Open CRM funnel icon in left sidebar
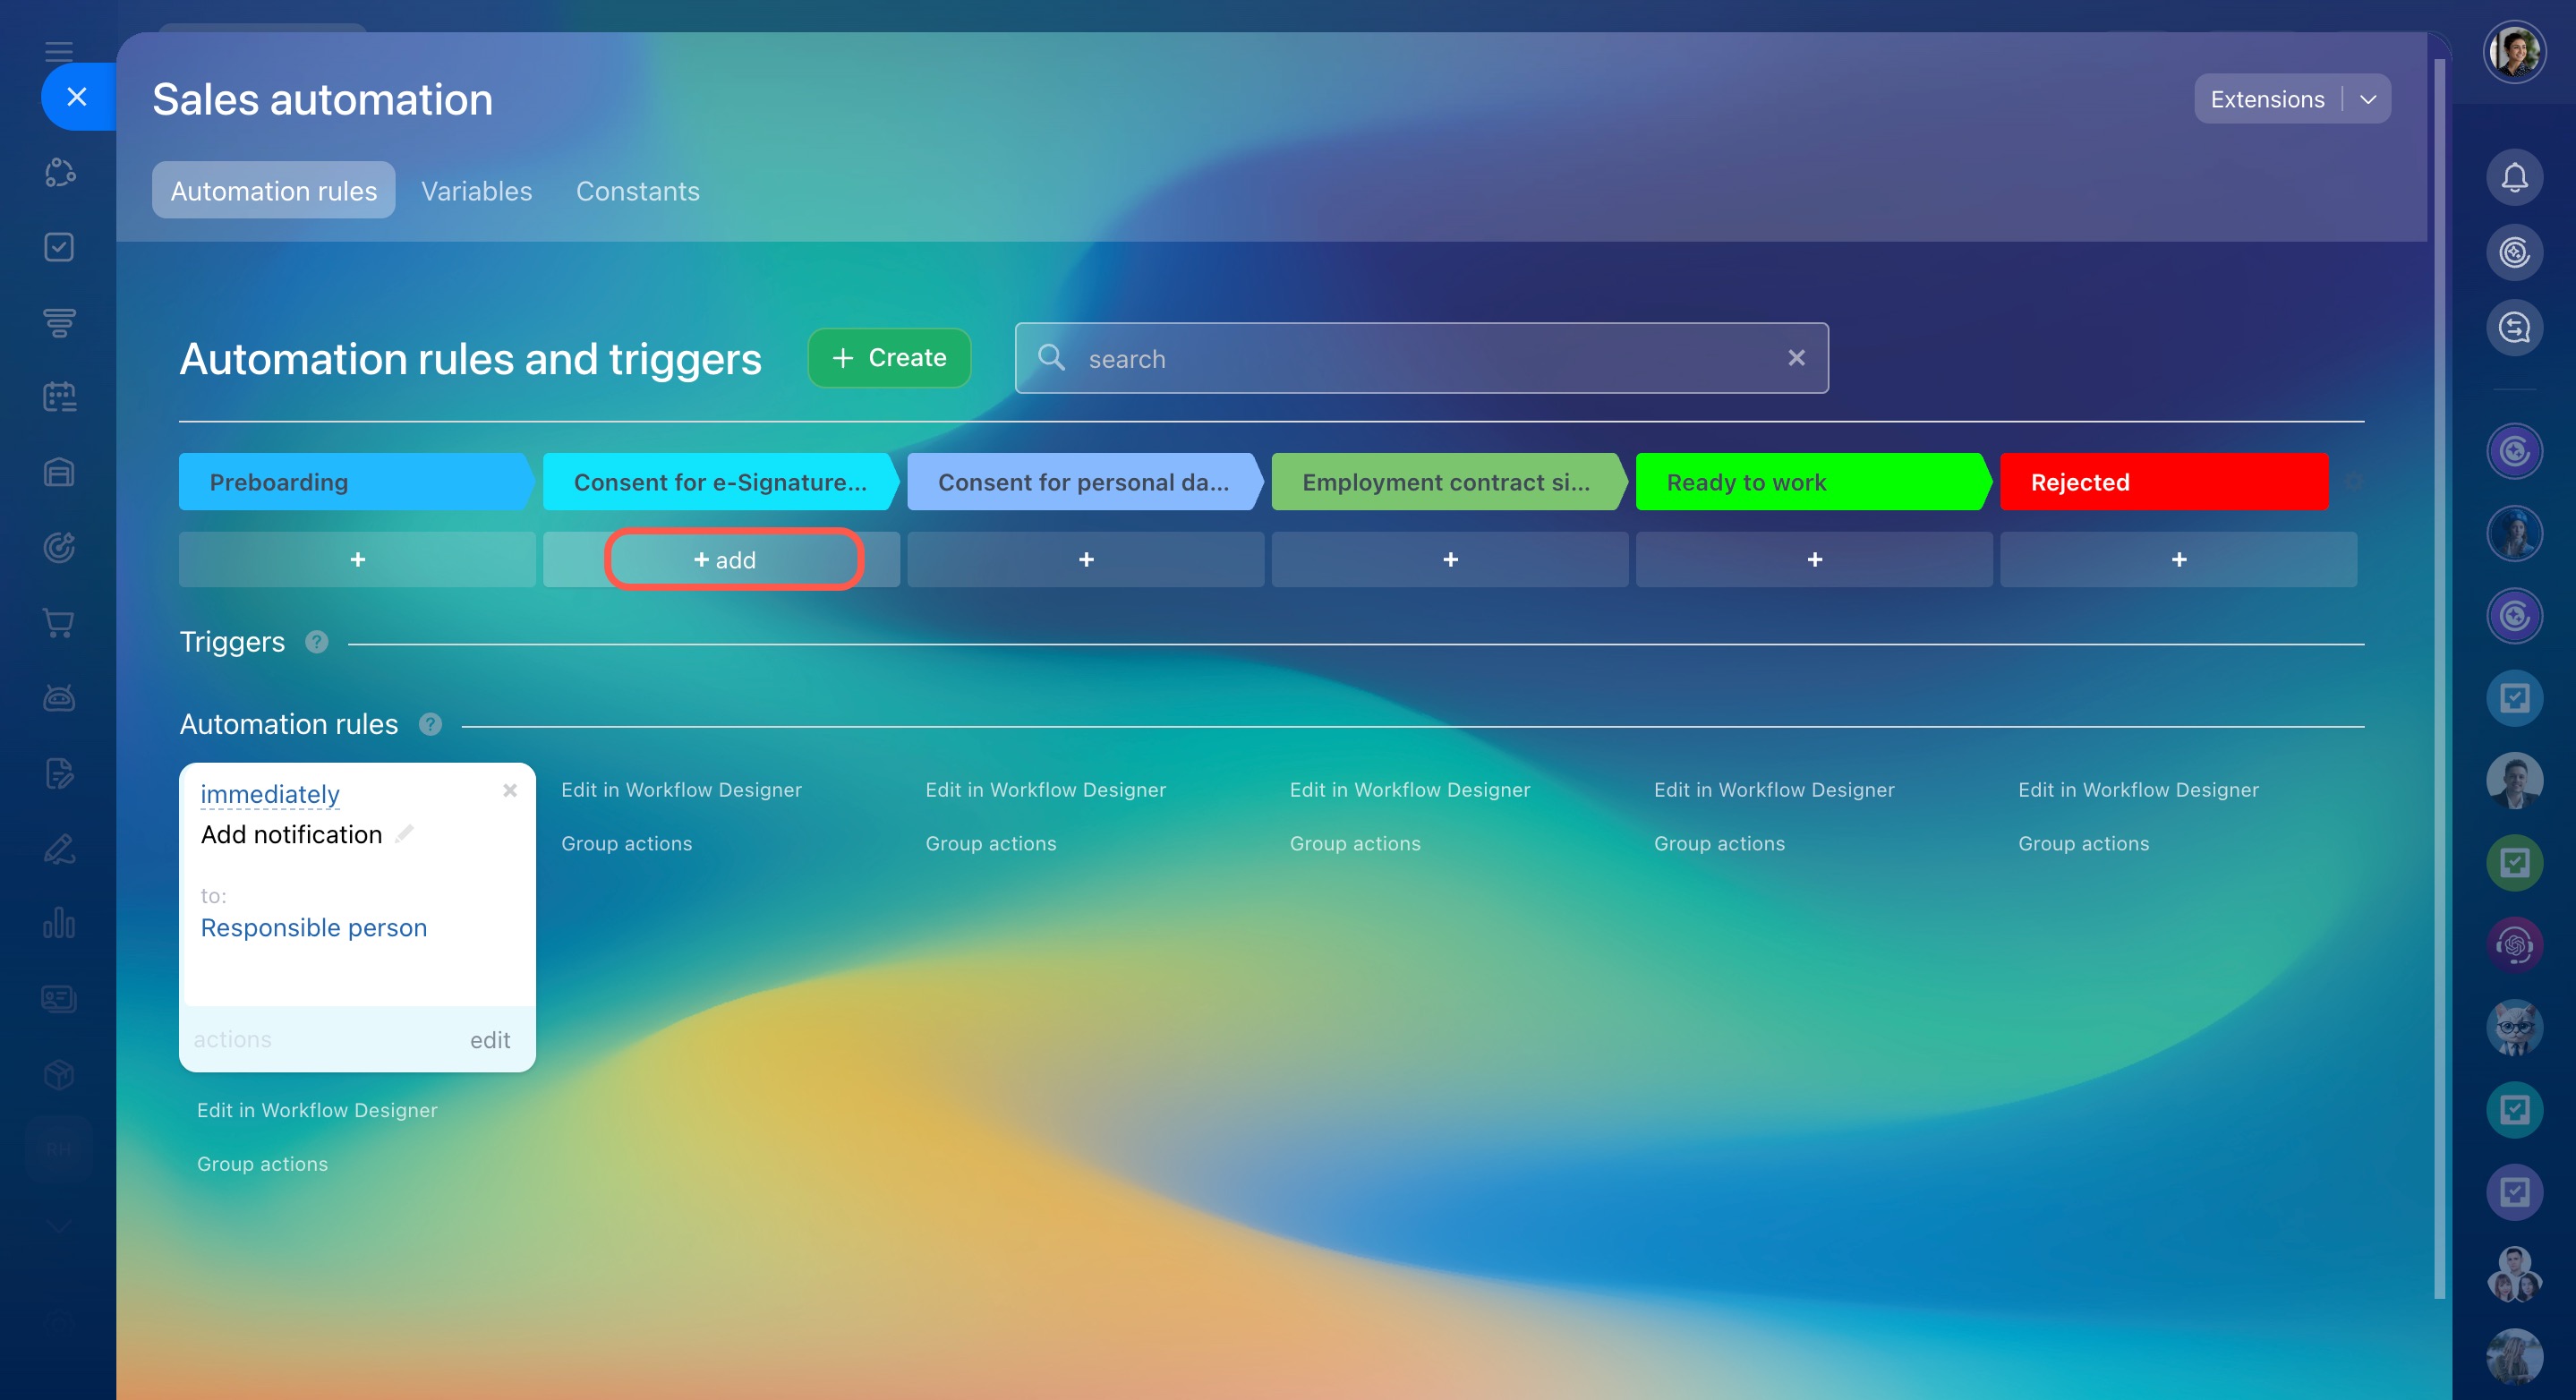The width and height of the screenshot is (2576, 1400). pyautogui.click(x=59, y=322)
